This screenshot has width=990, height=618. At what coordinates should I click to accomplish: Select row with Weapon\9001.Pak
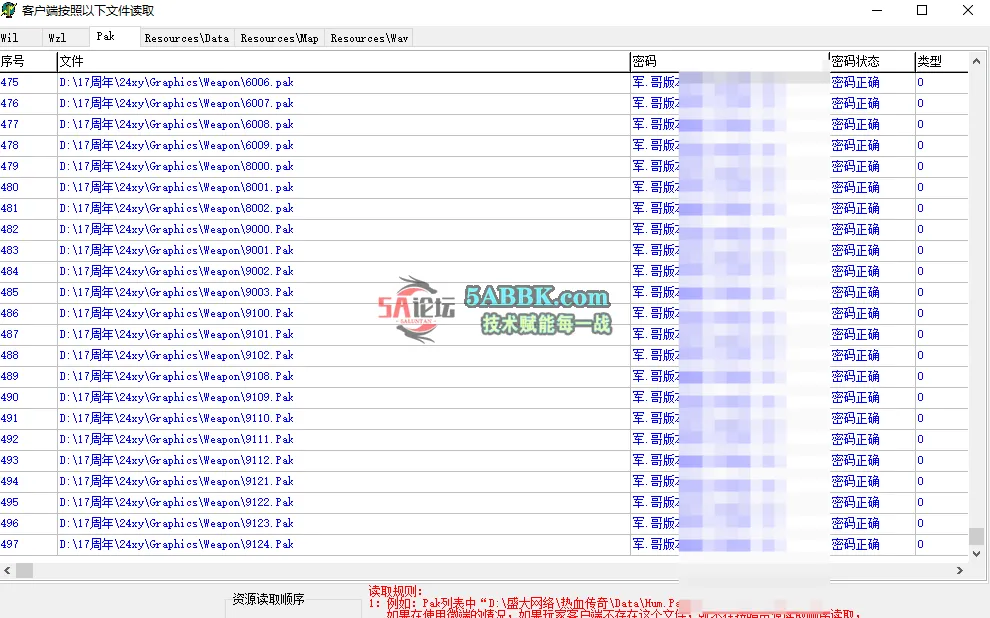coord(484,250)
